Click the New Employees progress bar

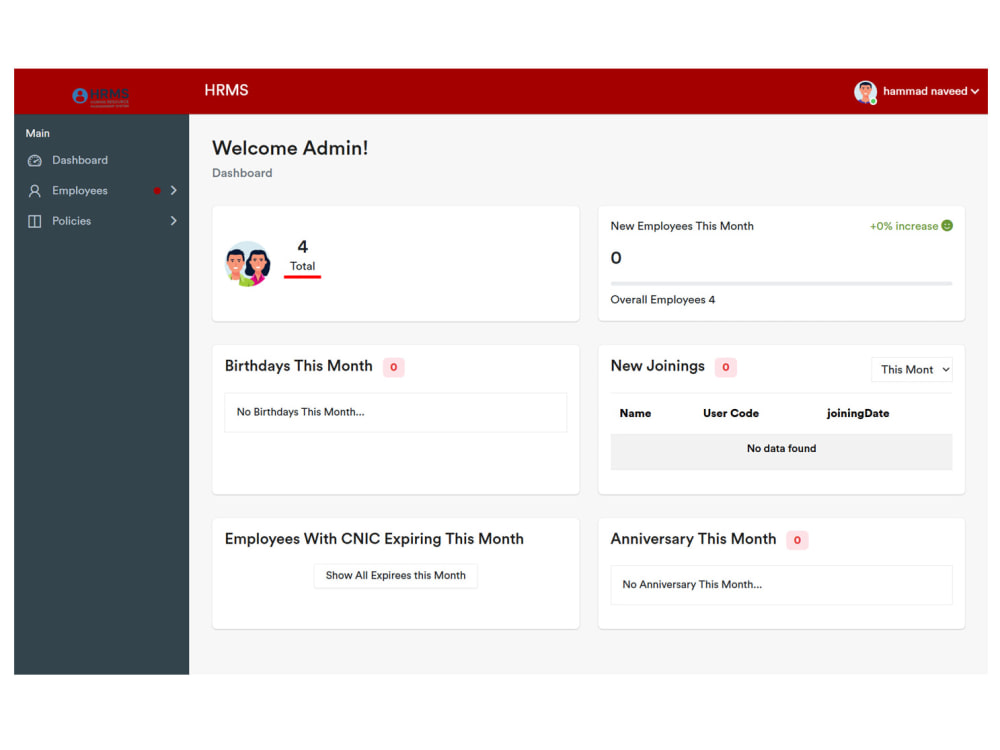[781, 283]
